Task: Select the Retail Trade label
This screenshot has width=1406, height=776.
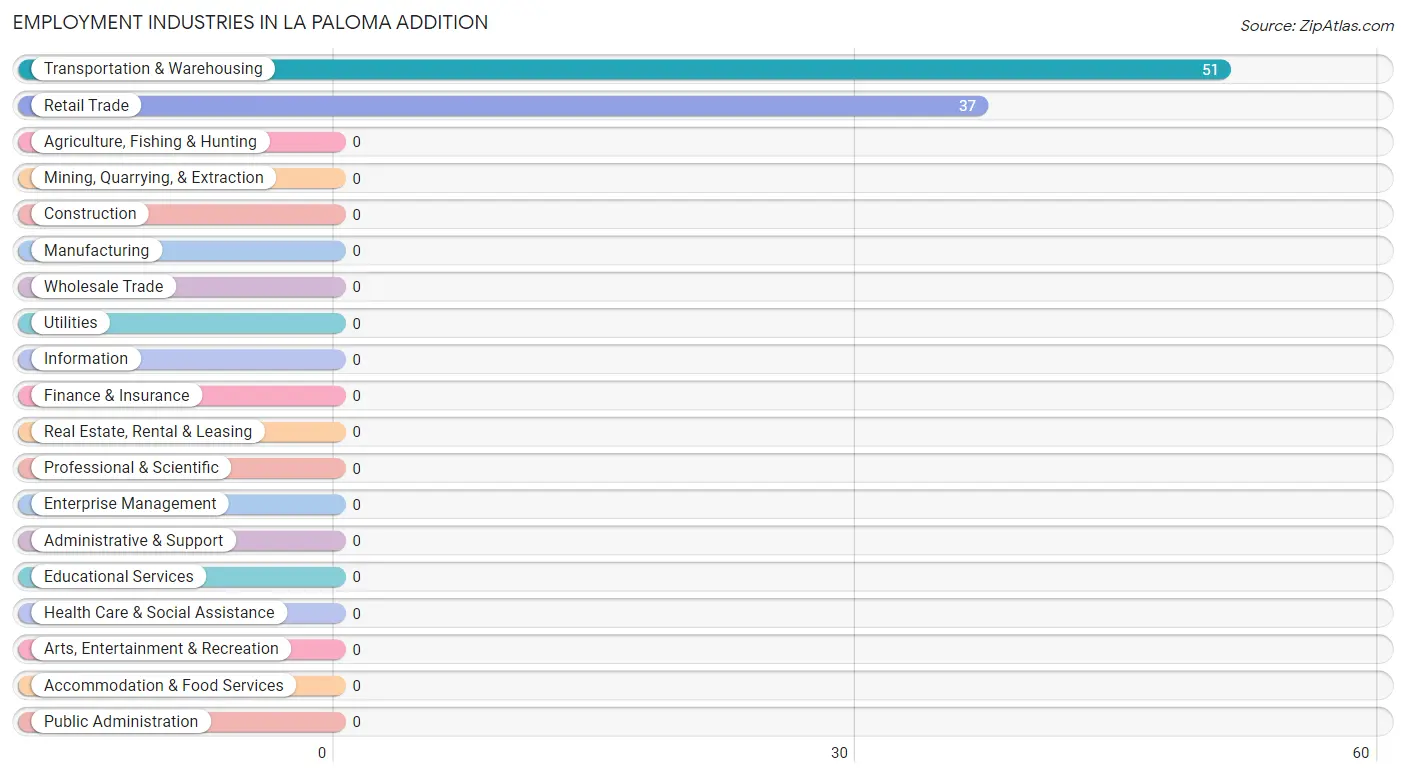Action: tap(86, 105)
